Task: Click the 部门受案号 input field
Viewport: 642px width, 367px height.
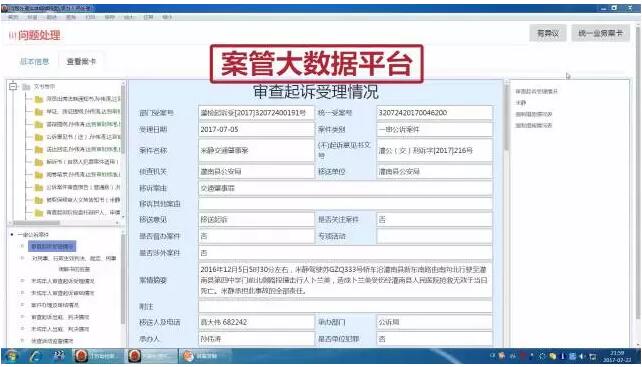Action: [x=256, y=113]
